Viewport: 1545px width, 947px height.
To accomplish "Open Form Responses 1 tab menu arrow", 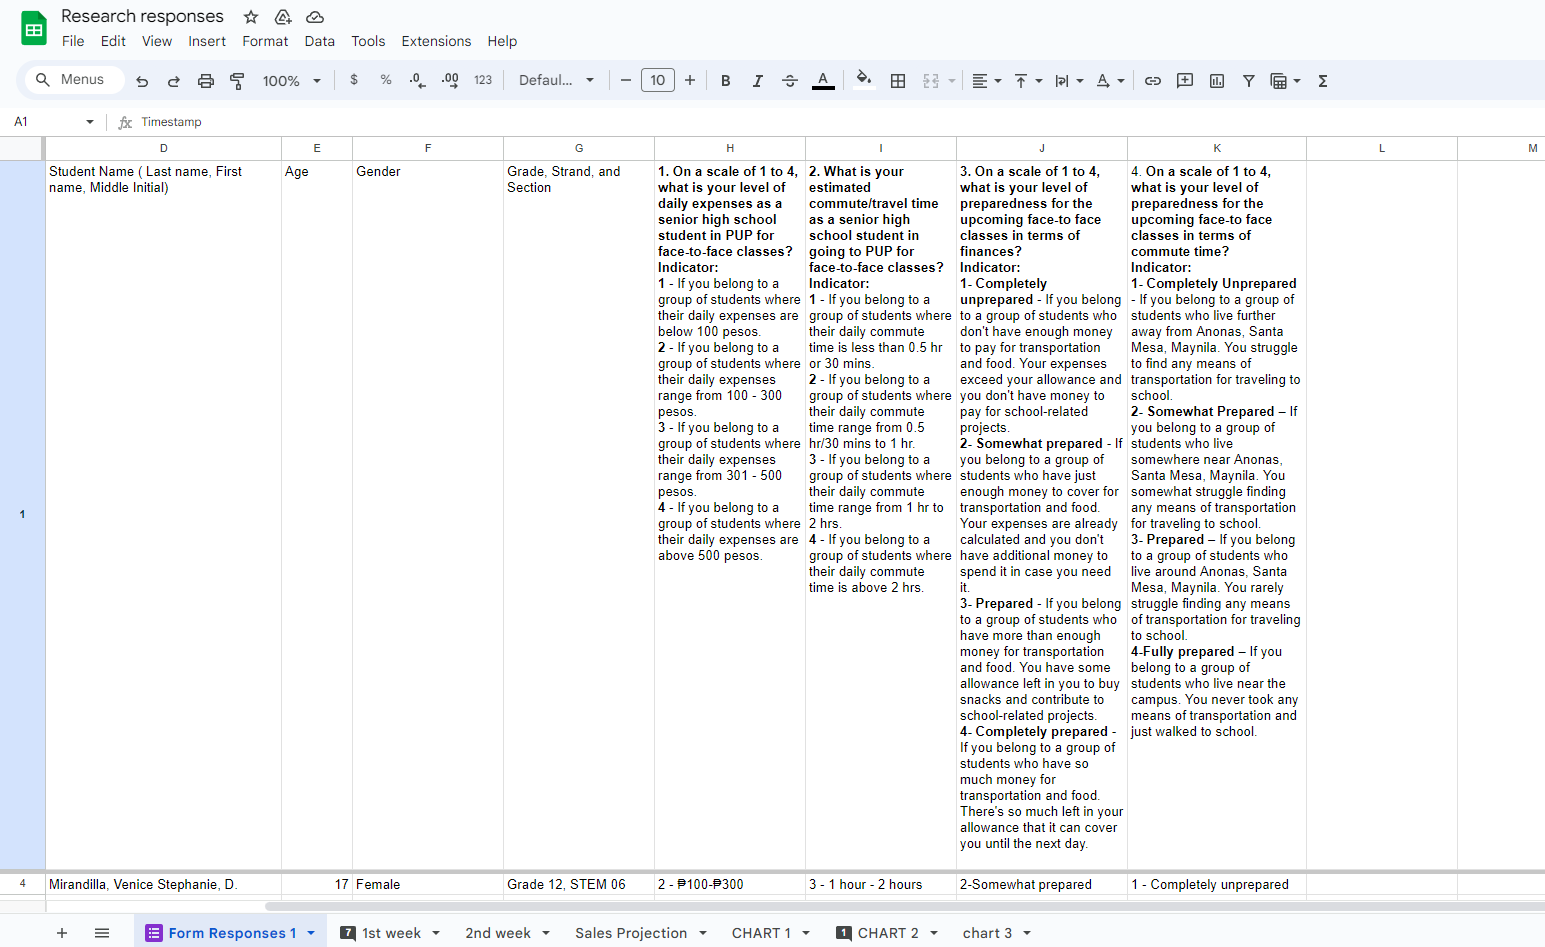I will point(311,933).
